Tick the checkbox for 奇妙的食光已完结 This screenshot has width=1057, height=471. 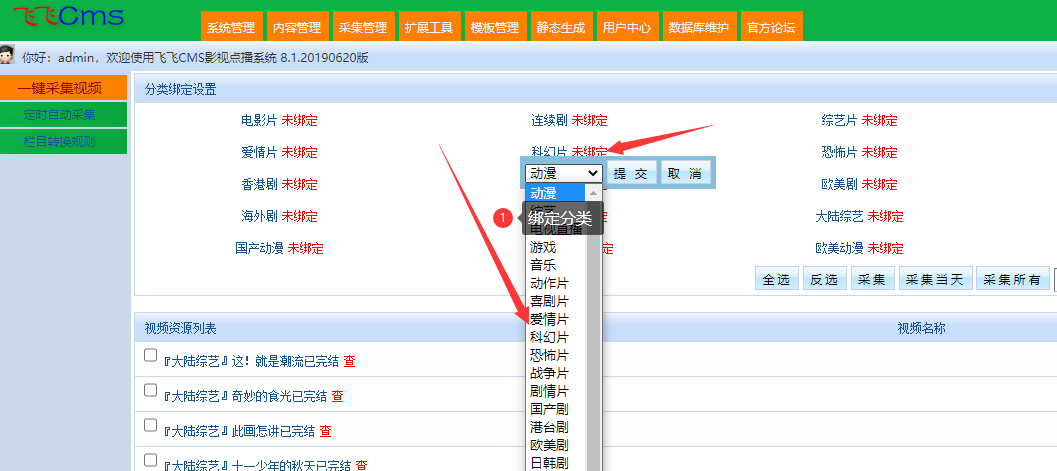pyautogui.click(x=150, y=391)
